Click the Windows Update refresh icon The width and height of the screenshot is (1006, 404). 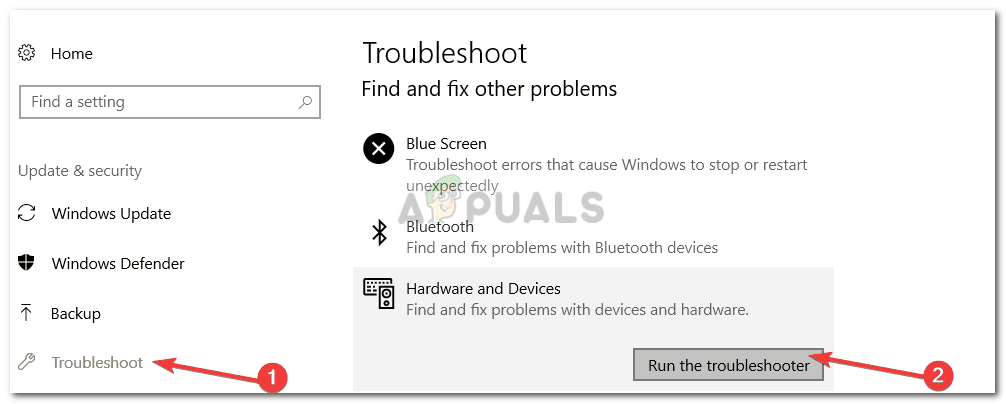(x=26, y=213)
